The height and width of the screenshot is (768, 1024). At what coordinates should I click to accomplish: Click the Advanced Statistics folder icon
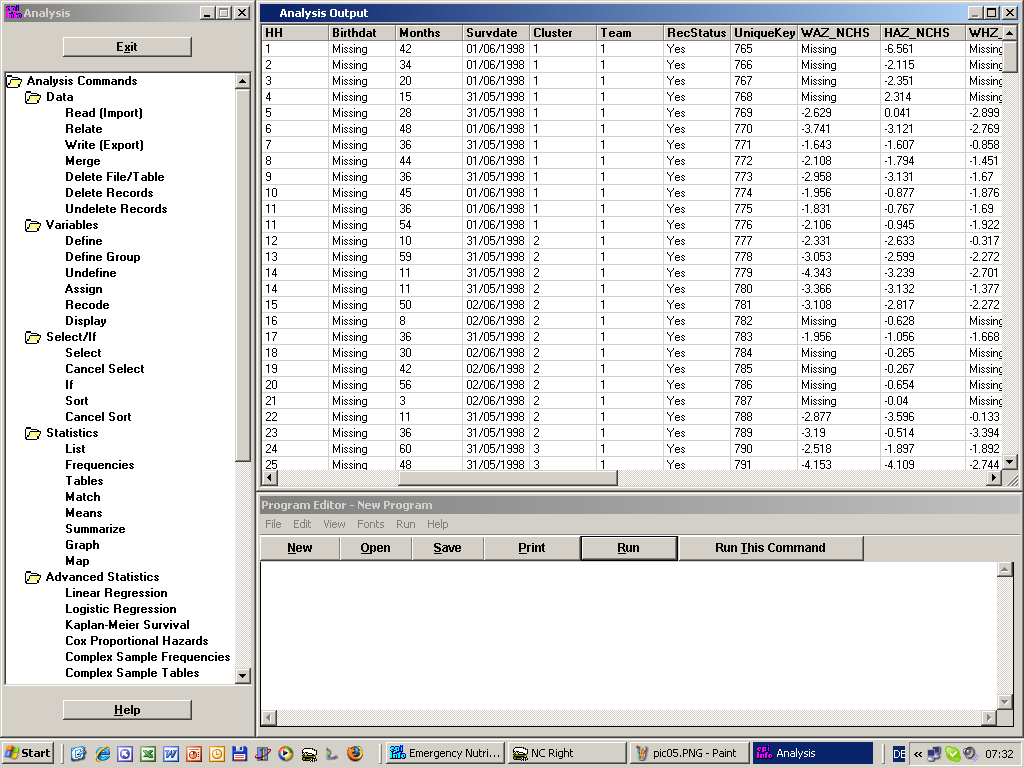tap(34, 577)
